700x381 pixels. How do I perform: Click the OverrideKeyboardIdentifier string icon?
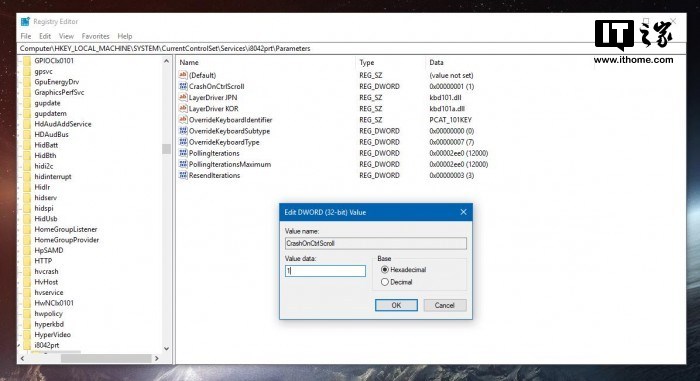coord(183,120)
